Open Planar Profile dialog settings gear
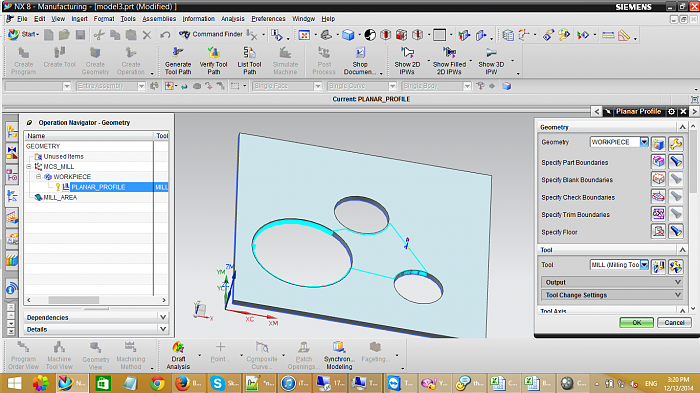 (x=671, y=112)
